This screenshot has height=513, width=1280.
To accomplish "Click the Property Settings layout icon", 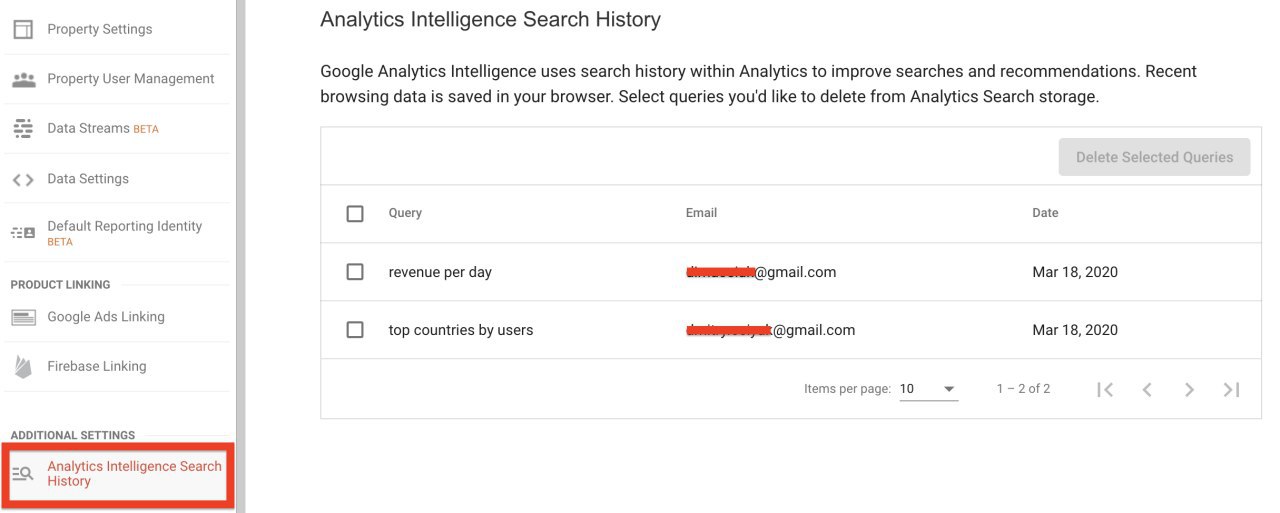I will tap(22, 29).
